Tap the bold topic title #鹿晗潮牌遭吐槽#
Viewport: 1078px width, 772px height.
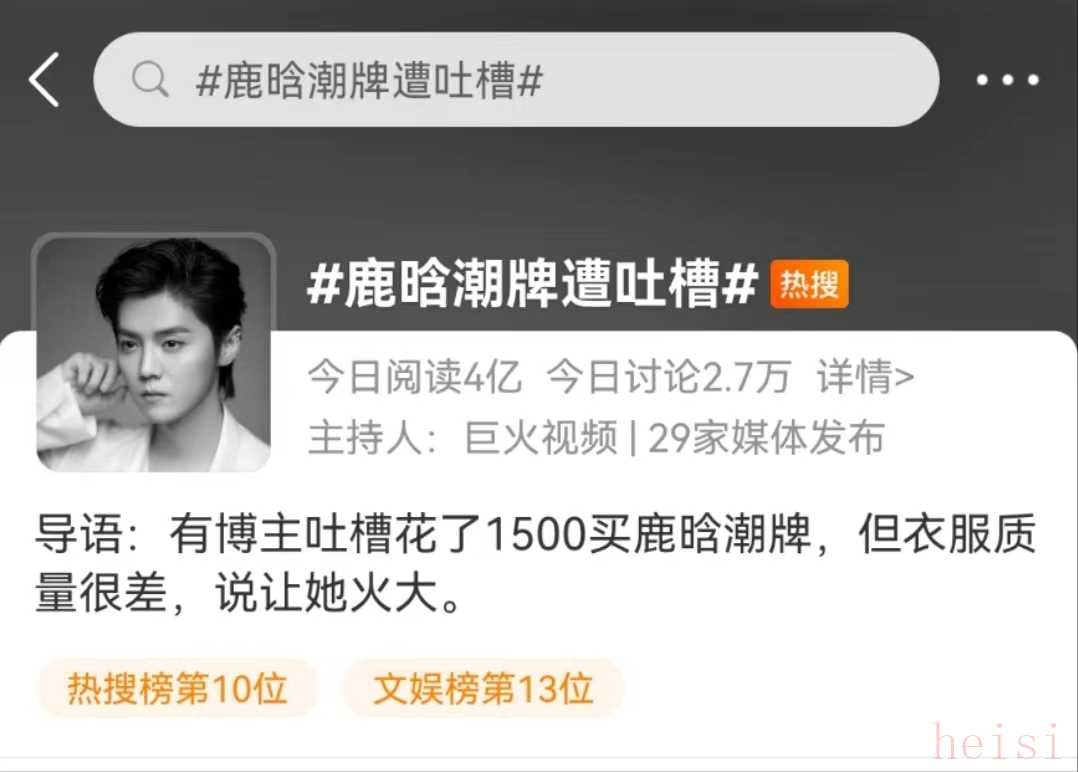pyautogui.click(x=533, y=283)
